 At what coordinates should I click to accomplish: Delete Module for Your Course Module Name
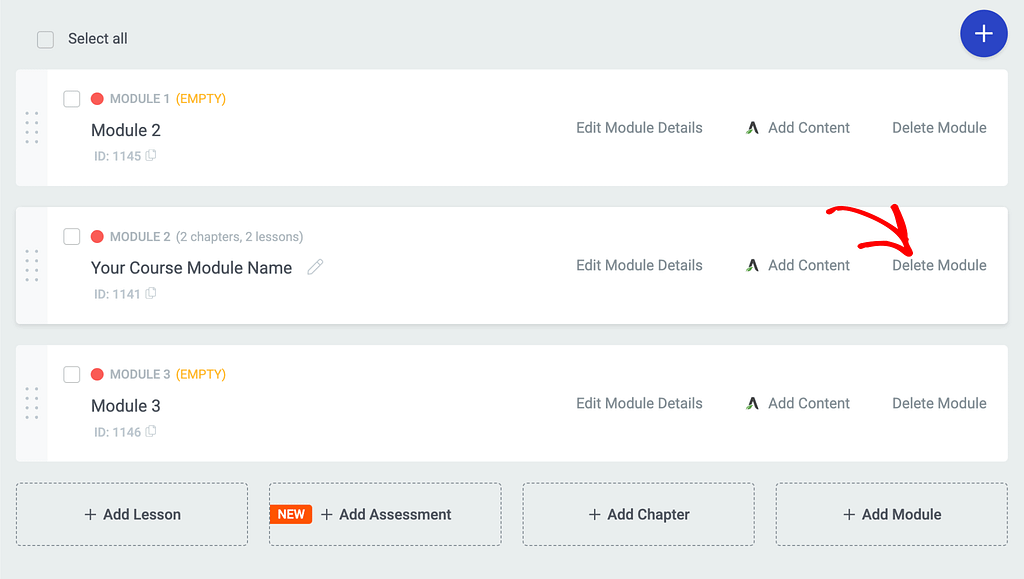pyautogui.click(x=939, y=265)
